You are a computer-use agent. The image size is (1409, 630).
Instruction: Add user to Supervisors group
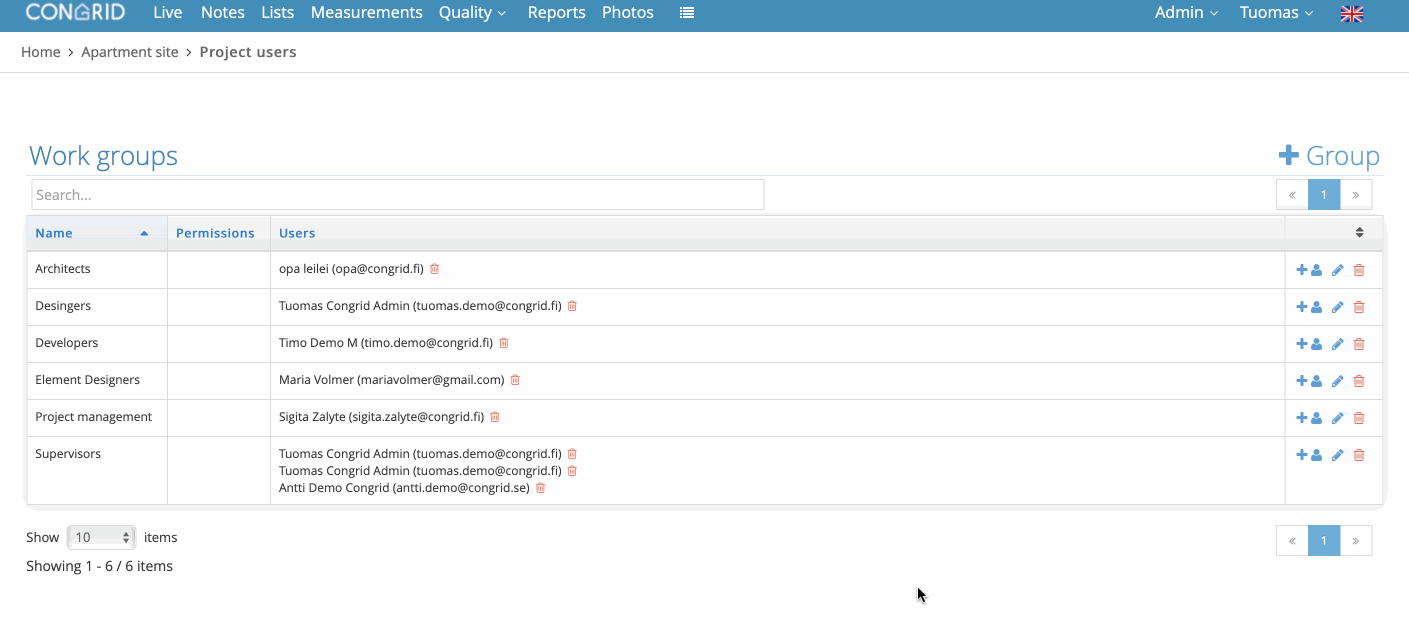point(1309,455)
